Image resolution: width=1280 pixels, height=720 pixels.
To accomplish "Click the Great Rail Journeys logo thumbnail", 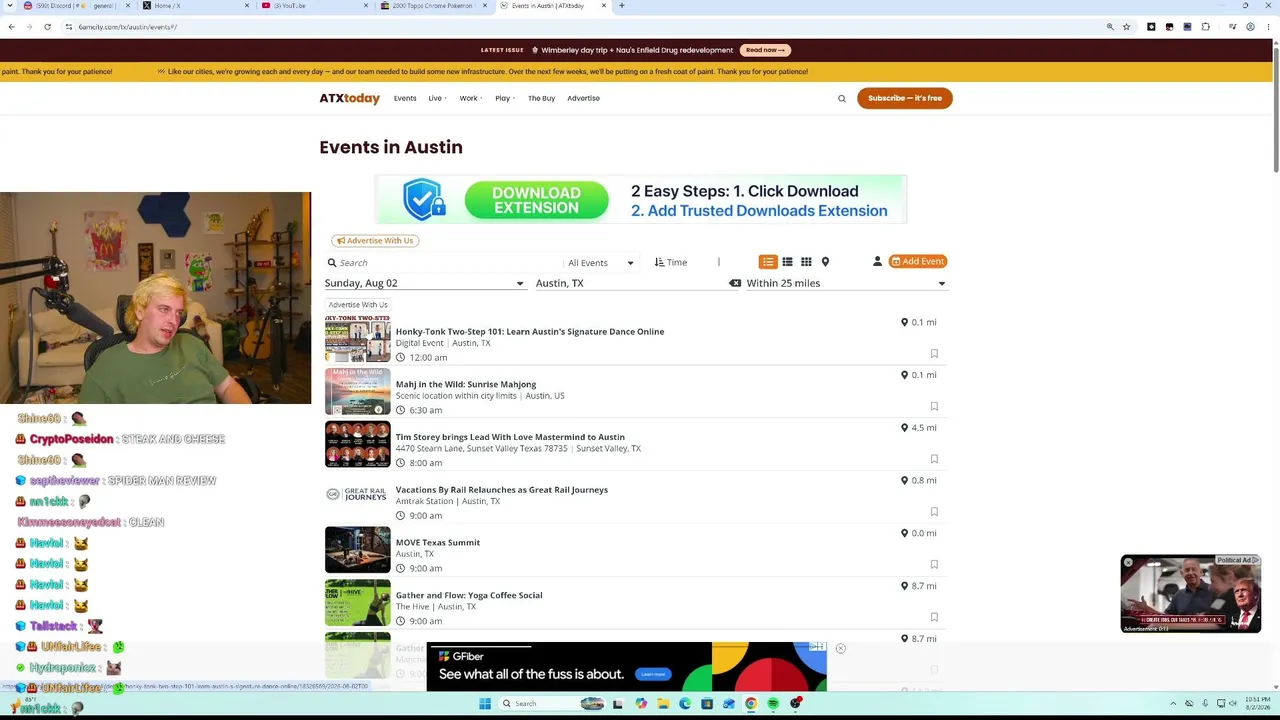I will pyautogui.click(x=357, y=495).
